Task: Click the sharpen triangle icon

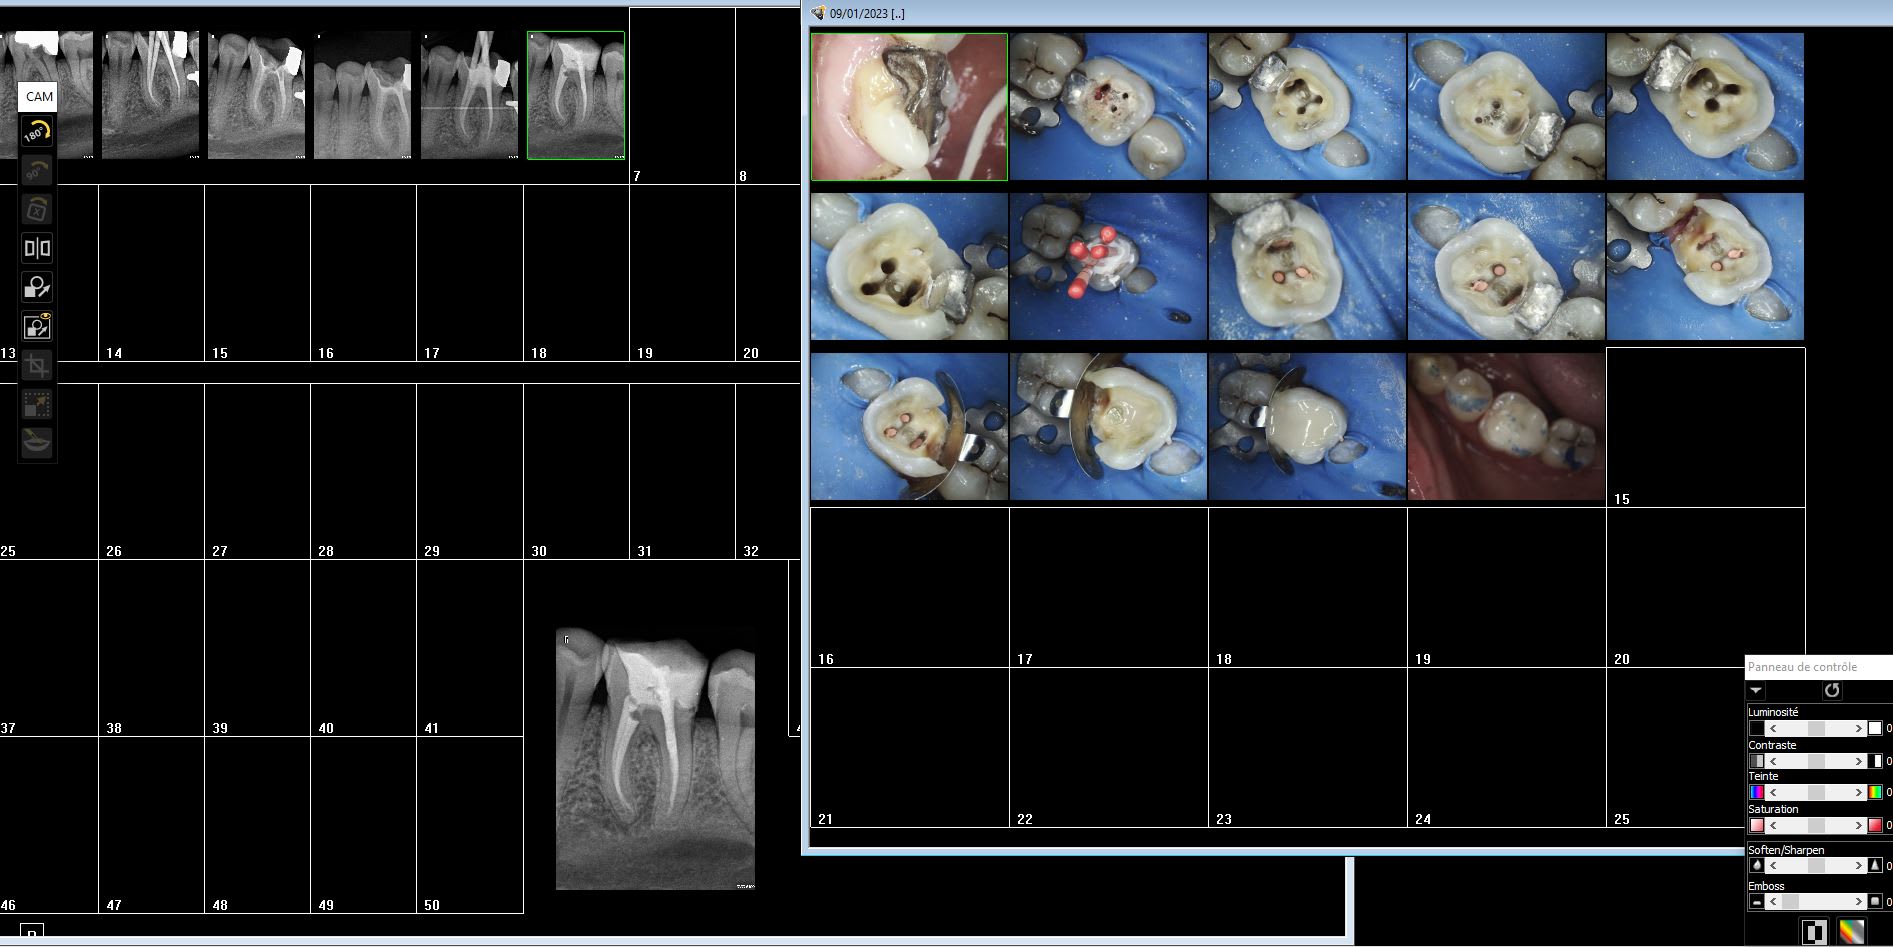Action: (1875, 866)
